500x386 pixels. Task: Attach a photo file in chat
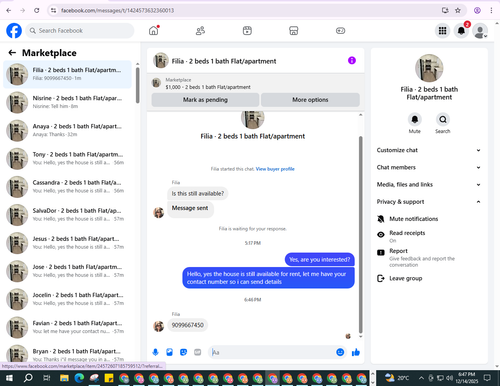click(169, 352)
